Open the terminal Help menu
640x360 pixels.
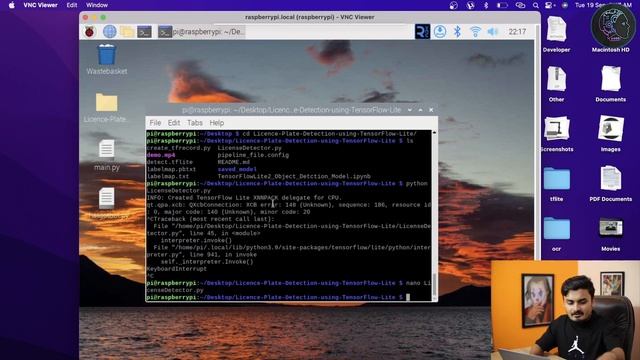pyautogui.click(x=216, y=123)
